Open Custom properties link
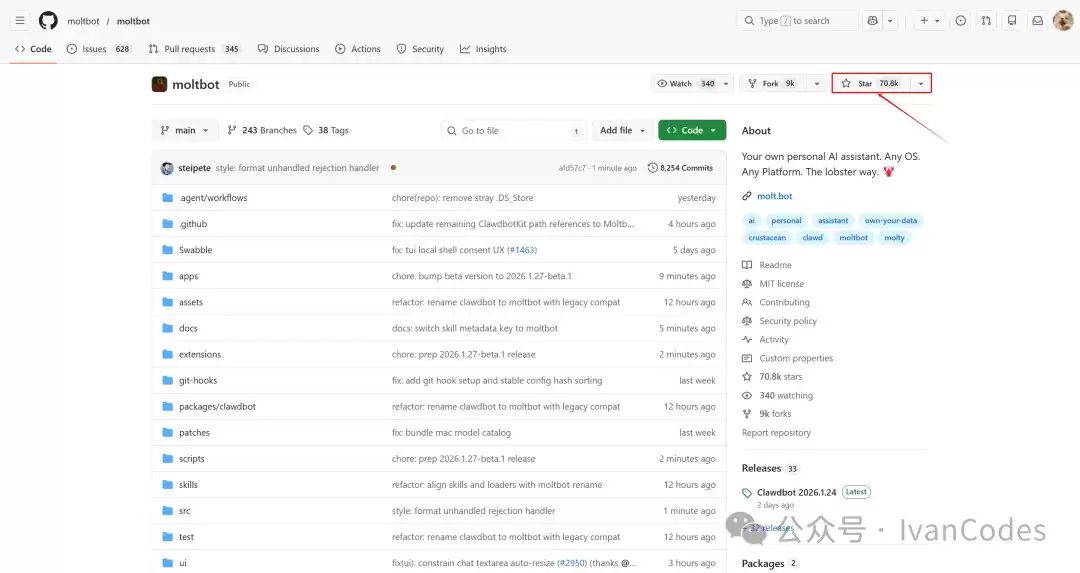 [x=796, y=358]
